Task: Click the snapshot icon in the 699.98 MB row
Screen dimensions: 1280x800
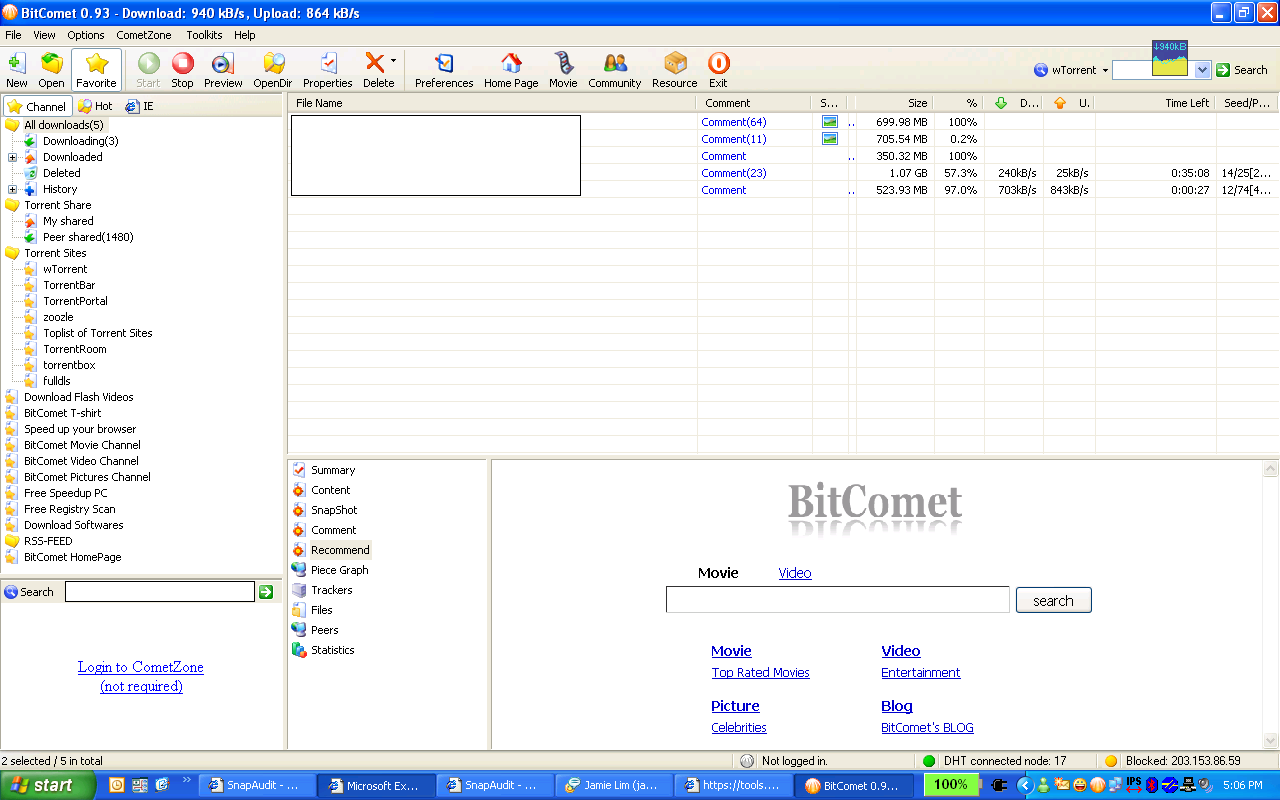Action: (x=829, y=122)
